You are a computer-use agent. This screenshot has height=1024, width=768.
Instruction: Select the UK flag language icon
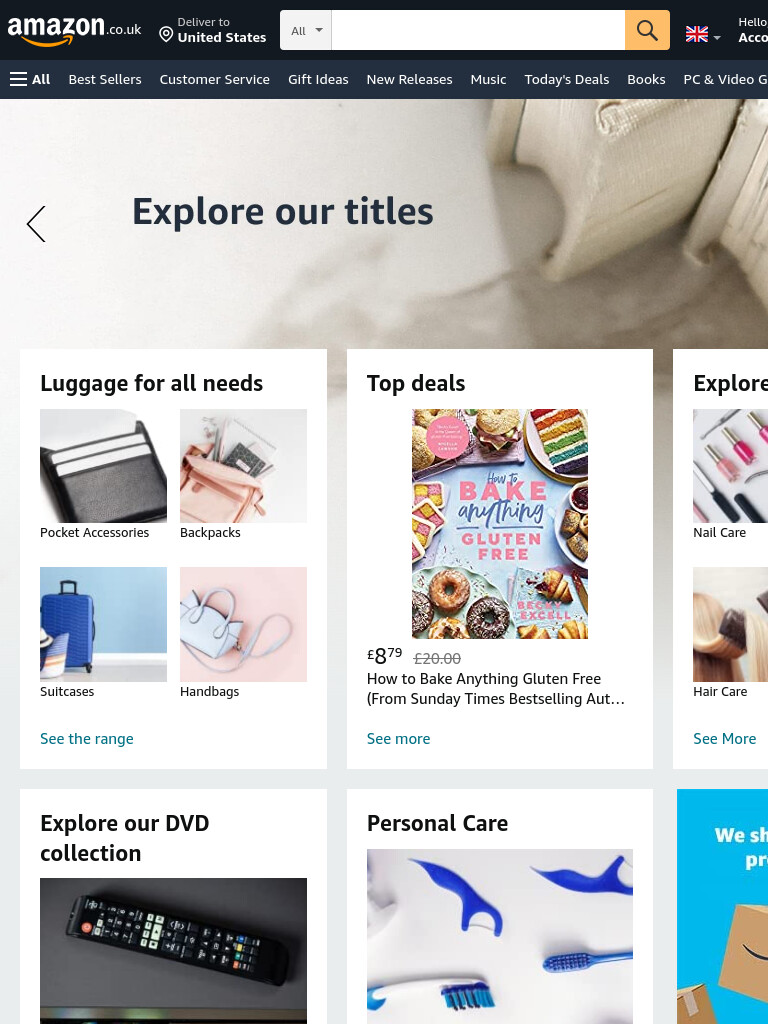point(696,34)
